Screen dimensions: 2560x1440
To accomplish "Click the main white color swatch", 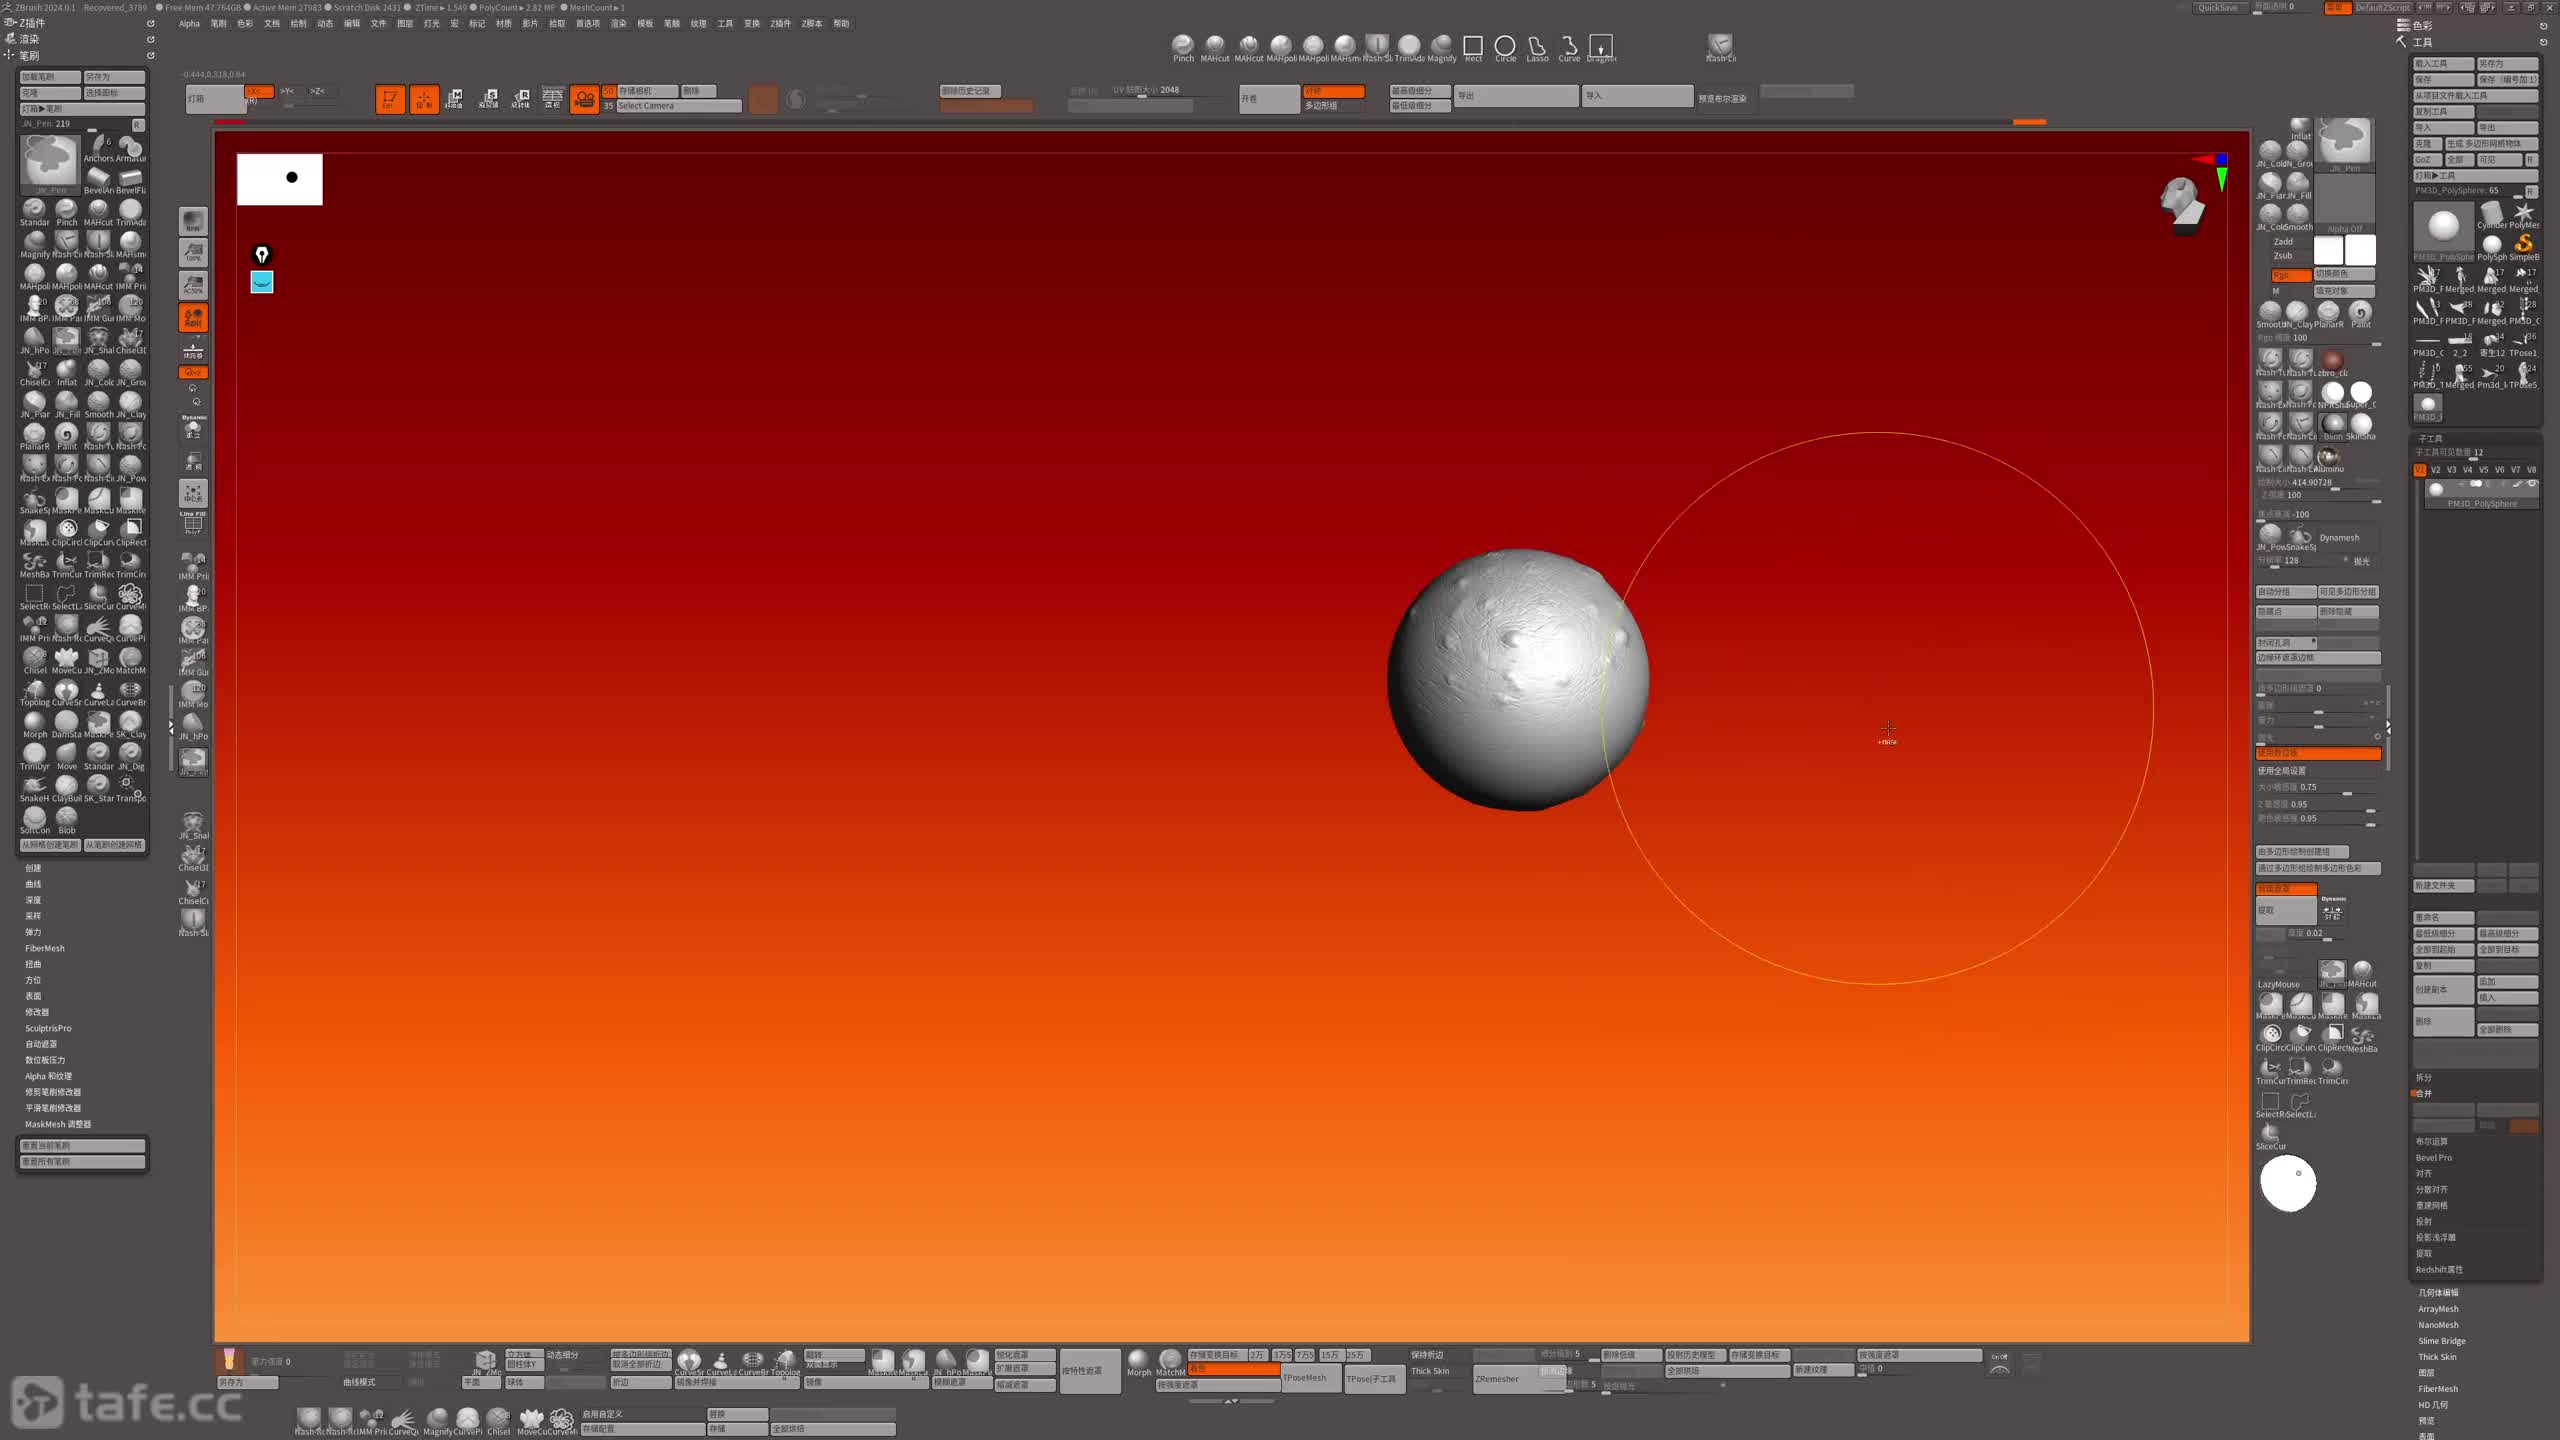I will [2360, 250].
